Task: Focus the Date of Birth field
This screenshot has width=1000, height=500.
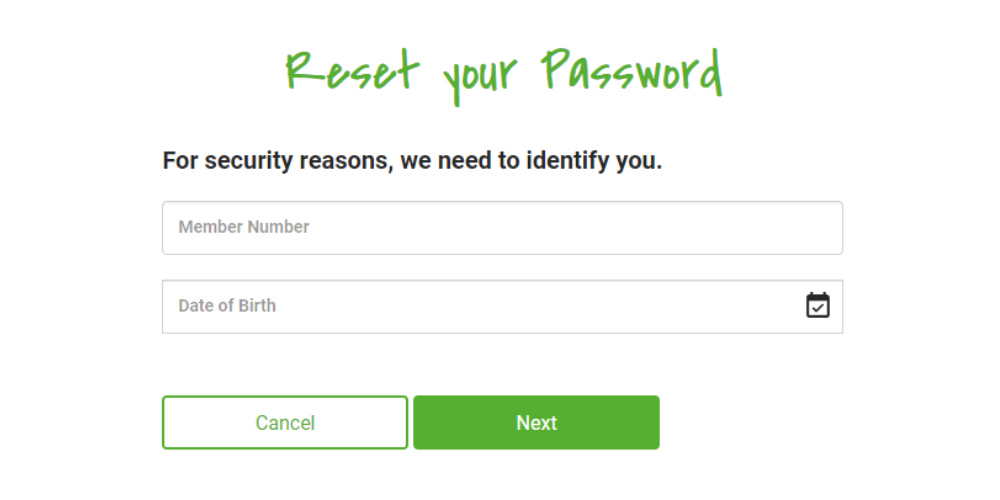Action: [480, 306]
